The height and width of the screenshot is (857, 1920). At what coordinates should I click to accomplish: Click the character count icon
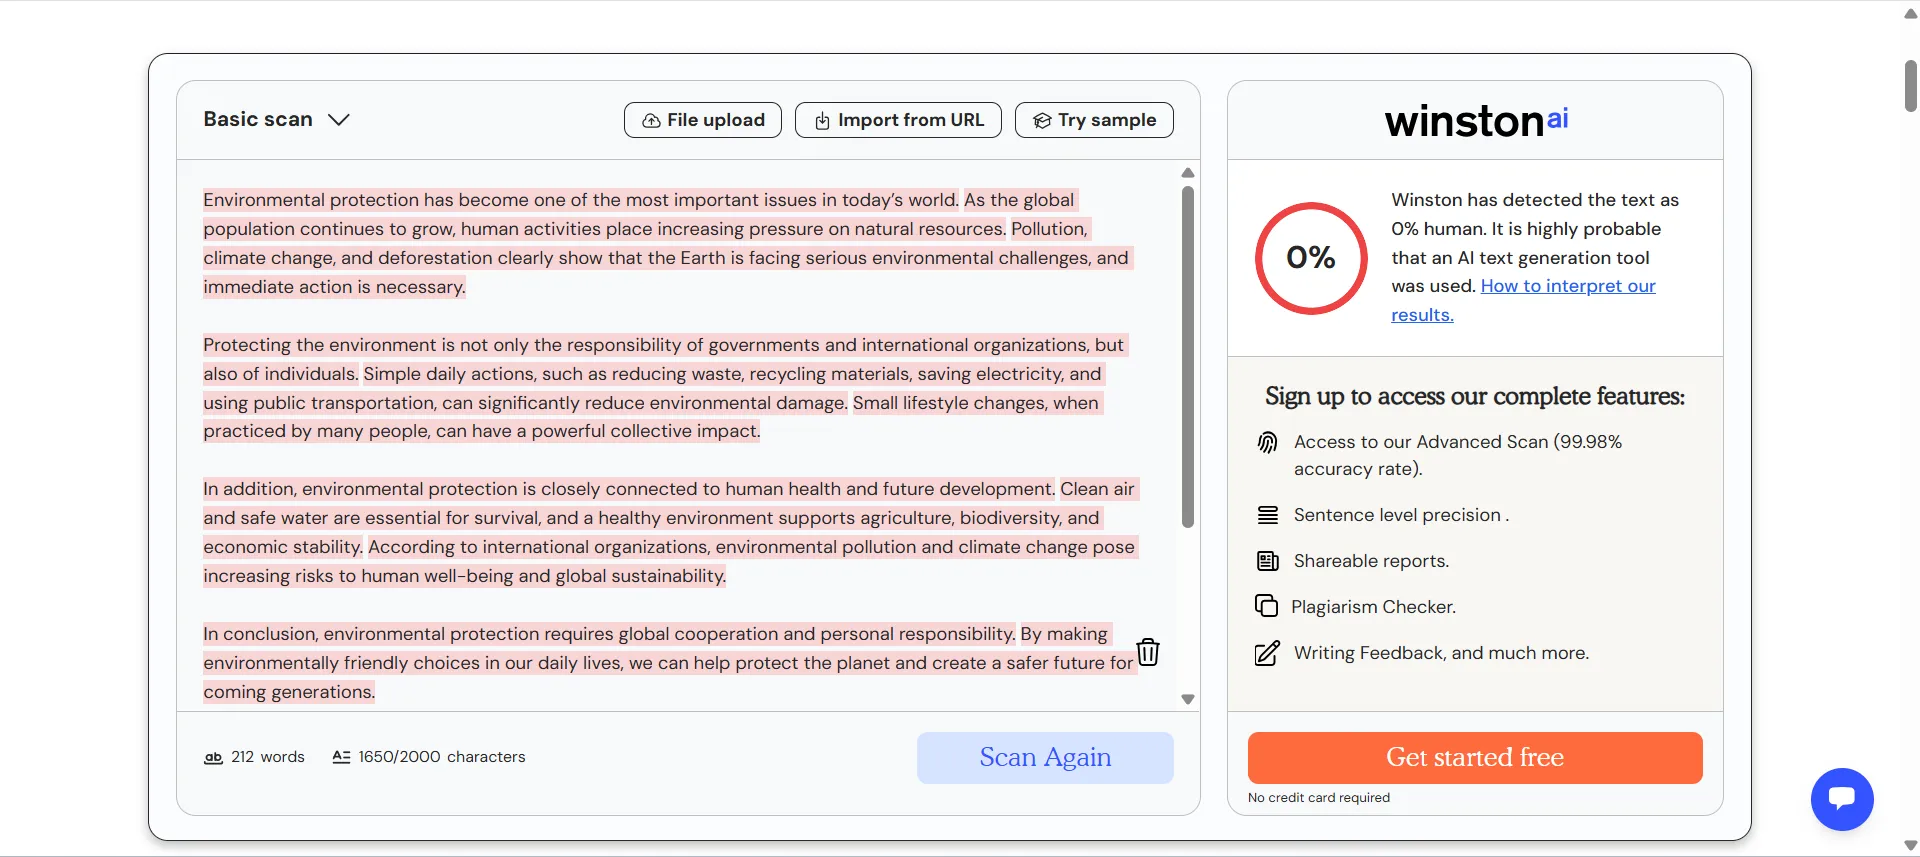pos(341,757)
